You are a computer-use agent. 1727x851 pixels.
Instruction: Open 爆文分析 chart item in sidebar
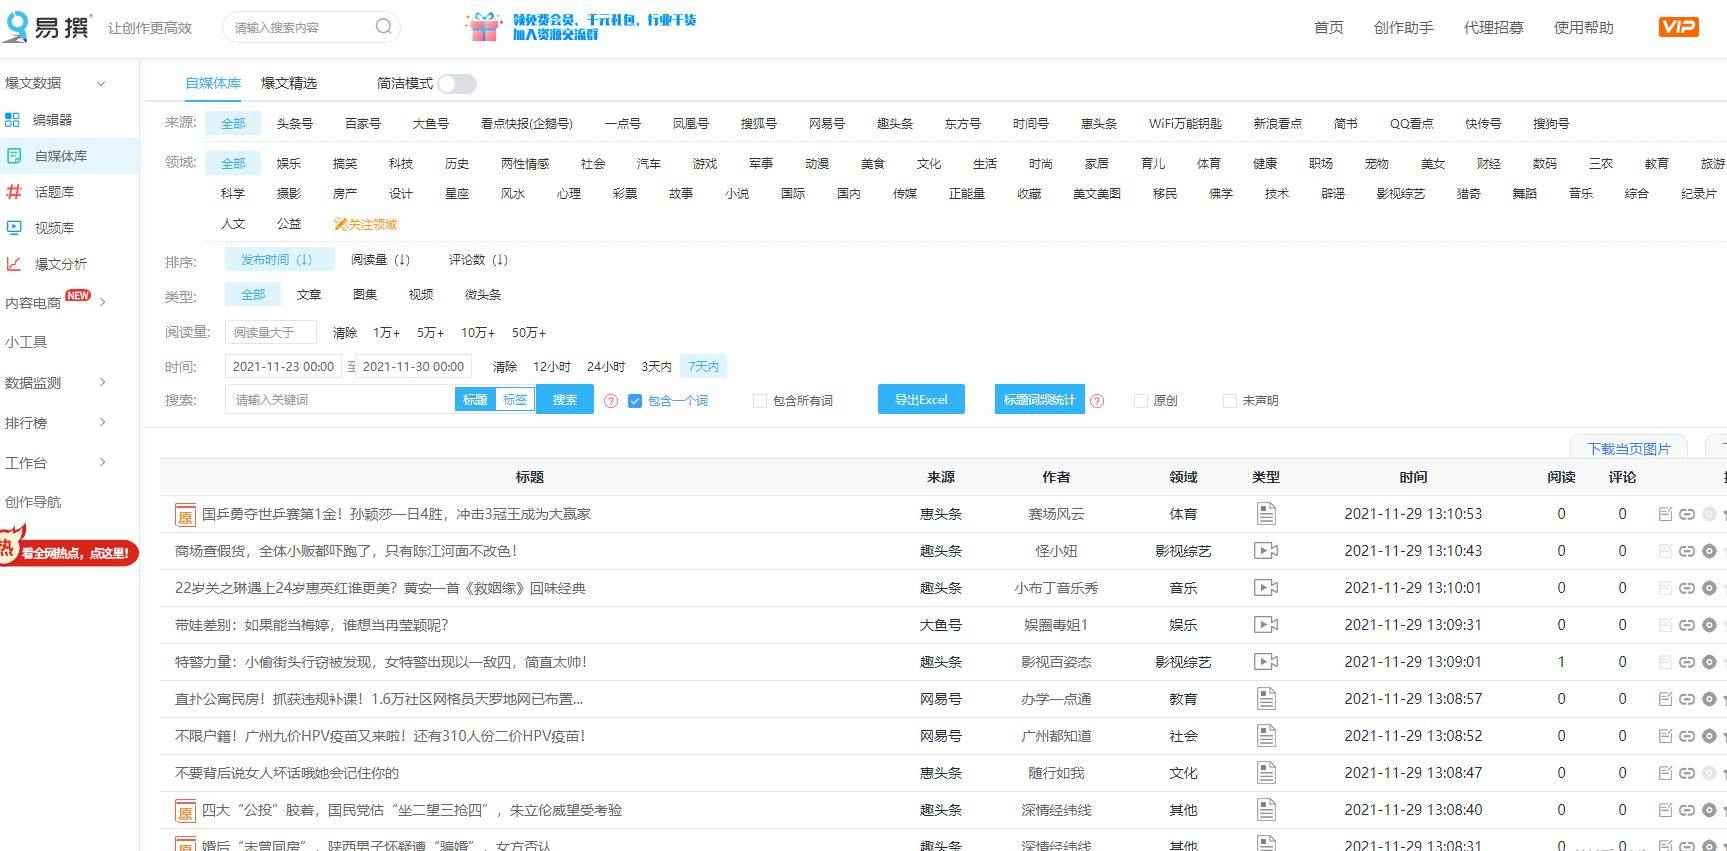coord(60,264)
